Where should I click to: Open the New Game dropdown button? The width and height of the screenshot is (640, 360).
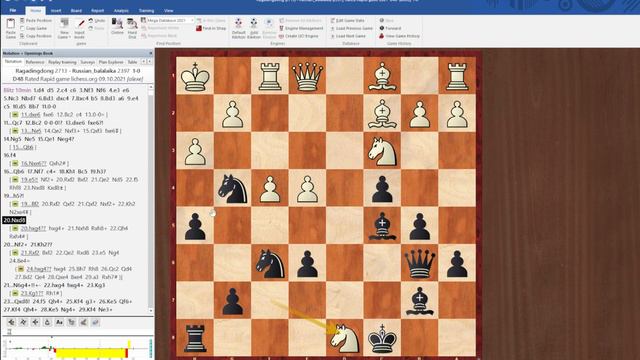click(x=64, y=28)
